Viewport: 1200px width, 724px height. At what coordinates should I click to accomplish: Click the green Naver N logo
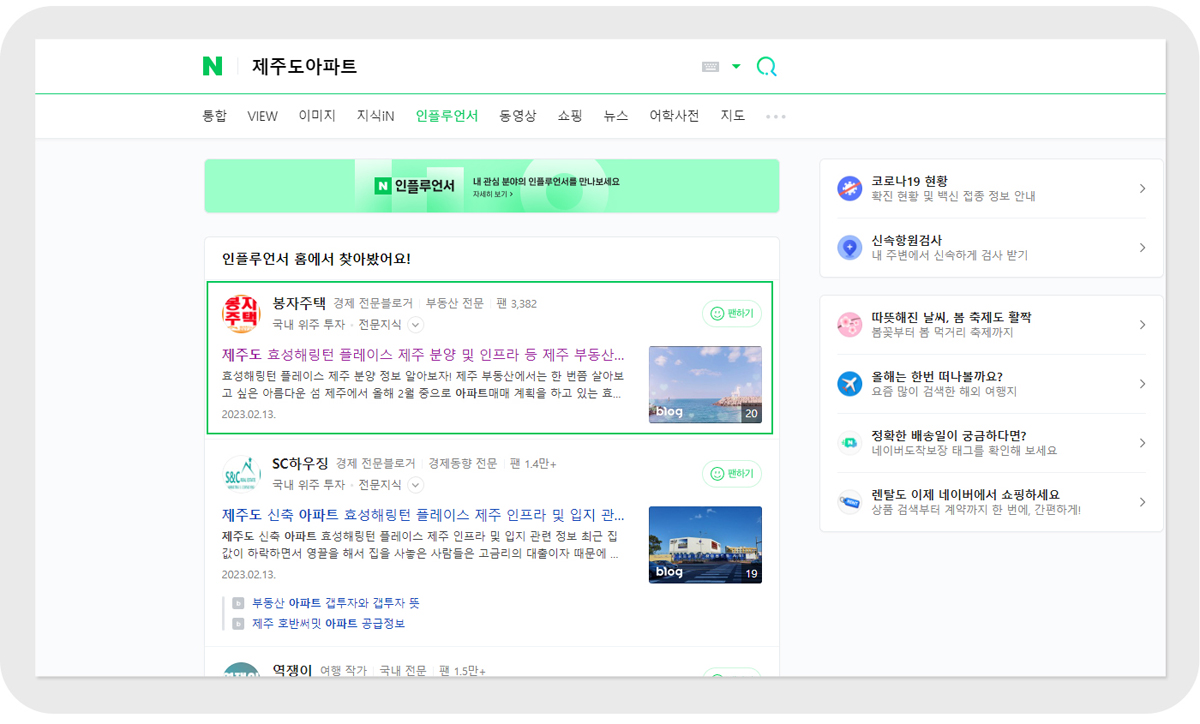click(212, 67)
